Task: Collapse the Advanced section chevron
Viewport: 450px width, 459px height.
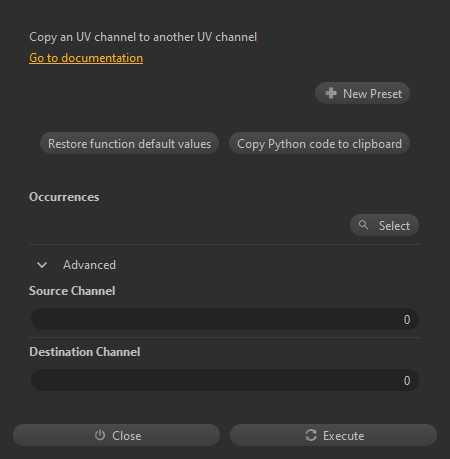Action: point(42,265)
